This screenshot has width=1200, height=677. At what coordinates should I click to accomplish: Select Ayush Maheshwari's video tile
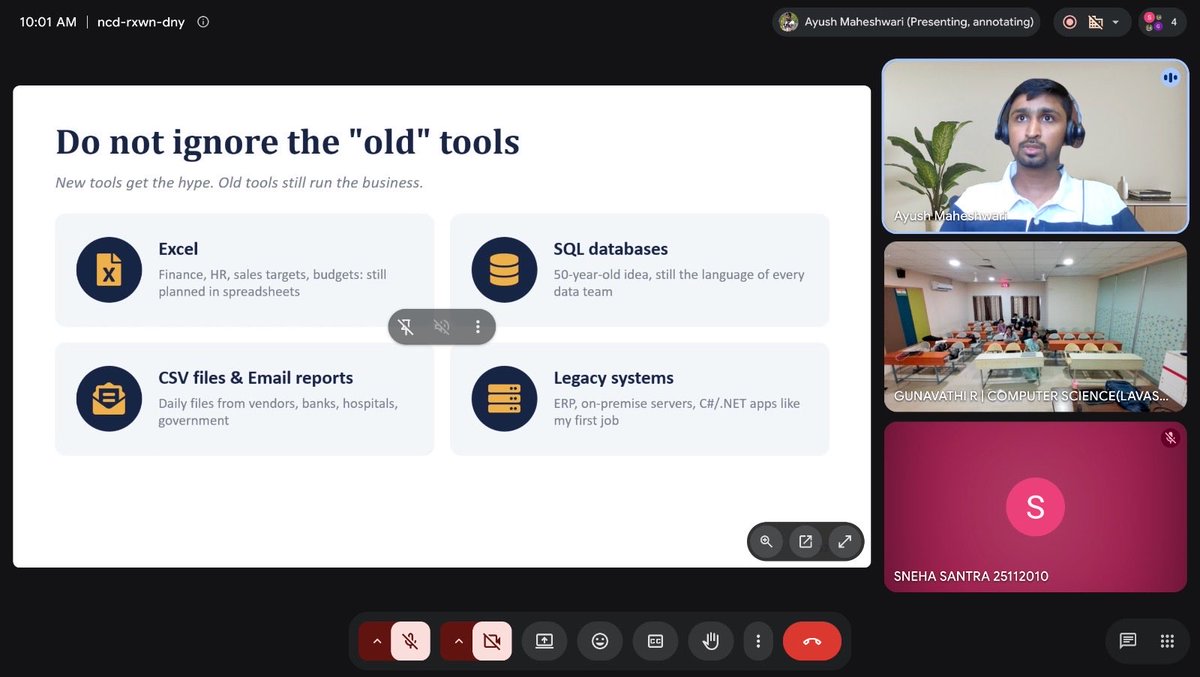click(1035, 146)
